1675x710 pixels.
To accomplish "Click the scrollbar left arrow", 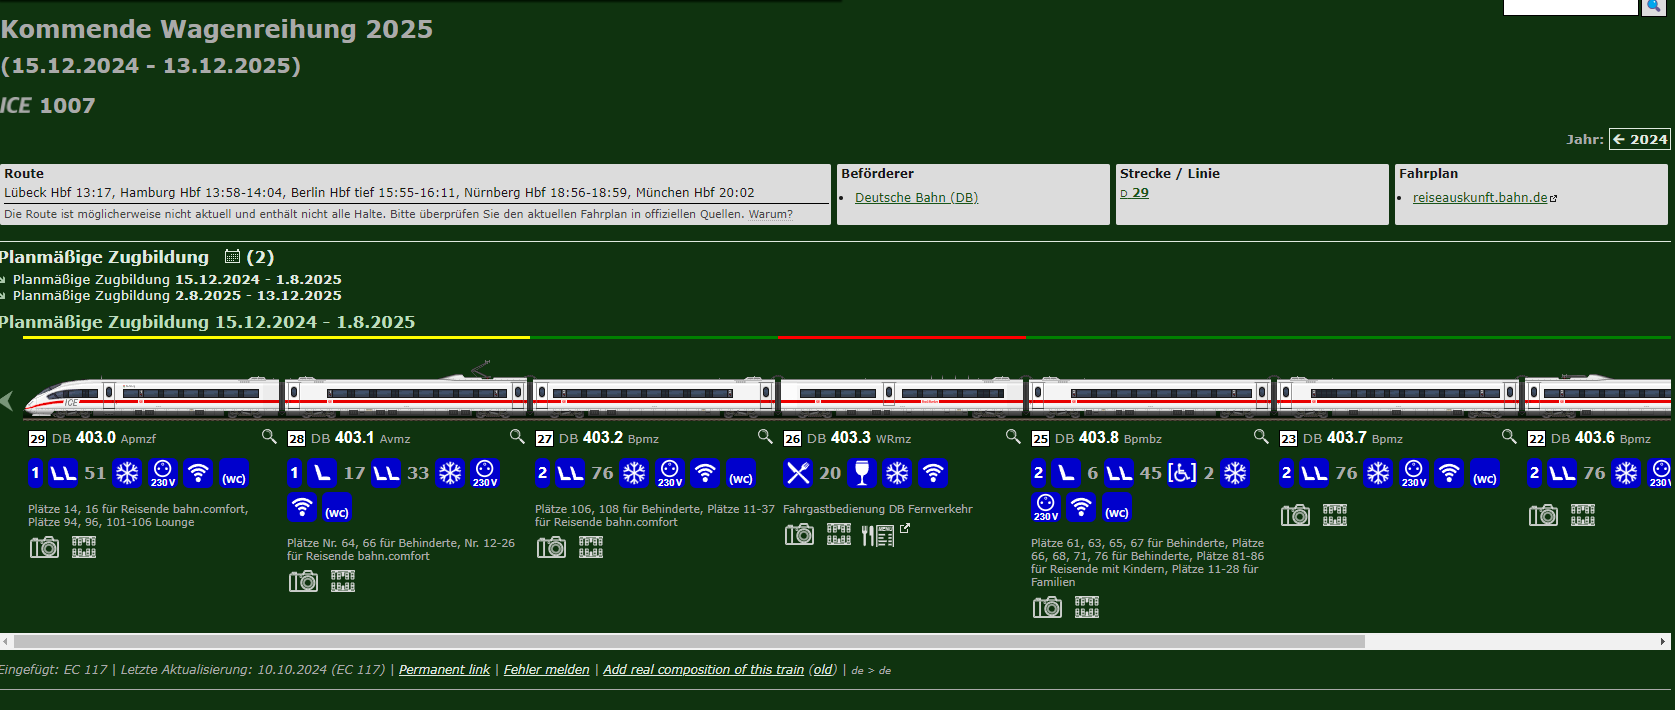I will [x=5, y=641].
